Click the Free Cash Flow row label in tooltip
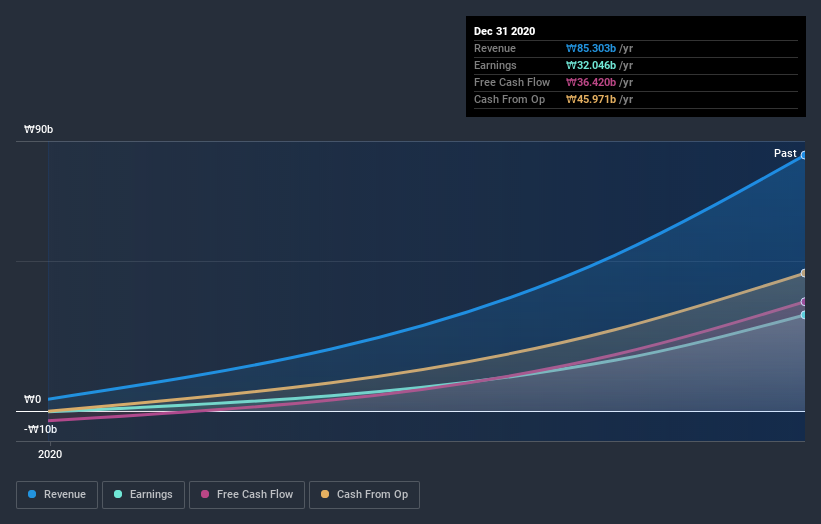This screenshot has width=821, height=524. click(512, 82)
